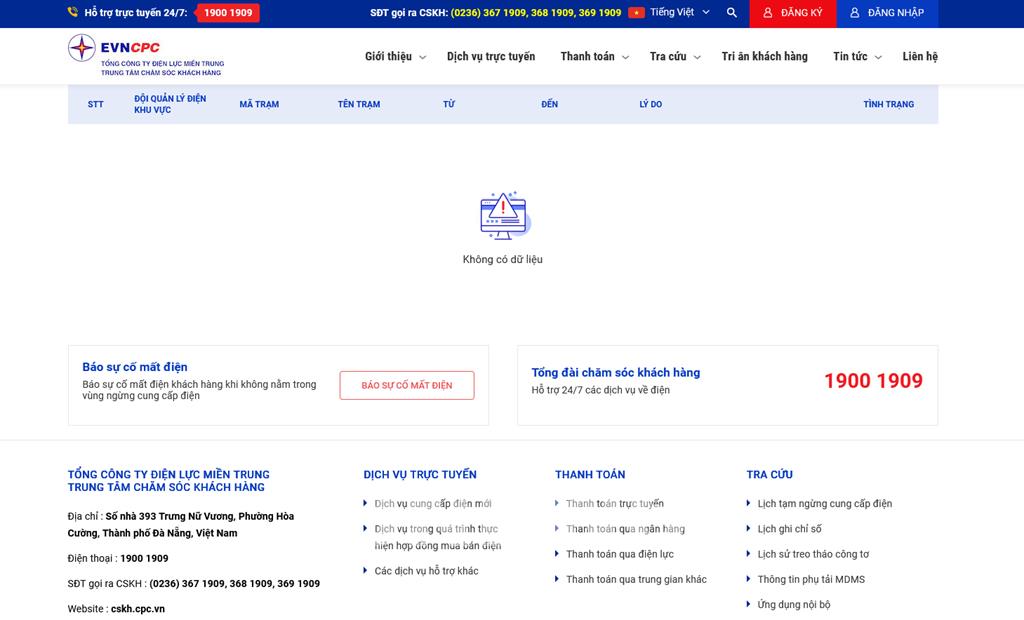Click the Vietnam flag icon
Screen dimensions: 1024x620
pyautogui.click(x=636, y=13)
